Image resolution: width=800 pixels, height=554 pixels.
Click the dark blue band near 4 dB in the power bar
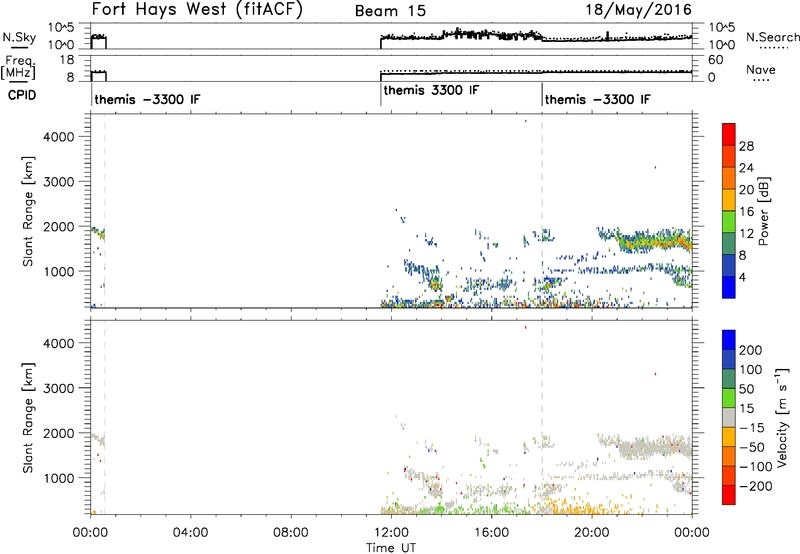pyautogui.click(x=729, y=265)
